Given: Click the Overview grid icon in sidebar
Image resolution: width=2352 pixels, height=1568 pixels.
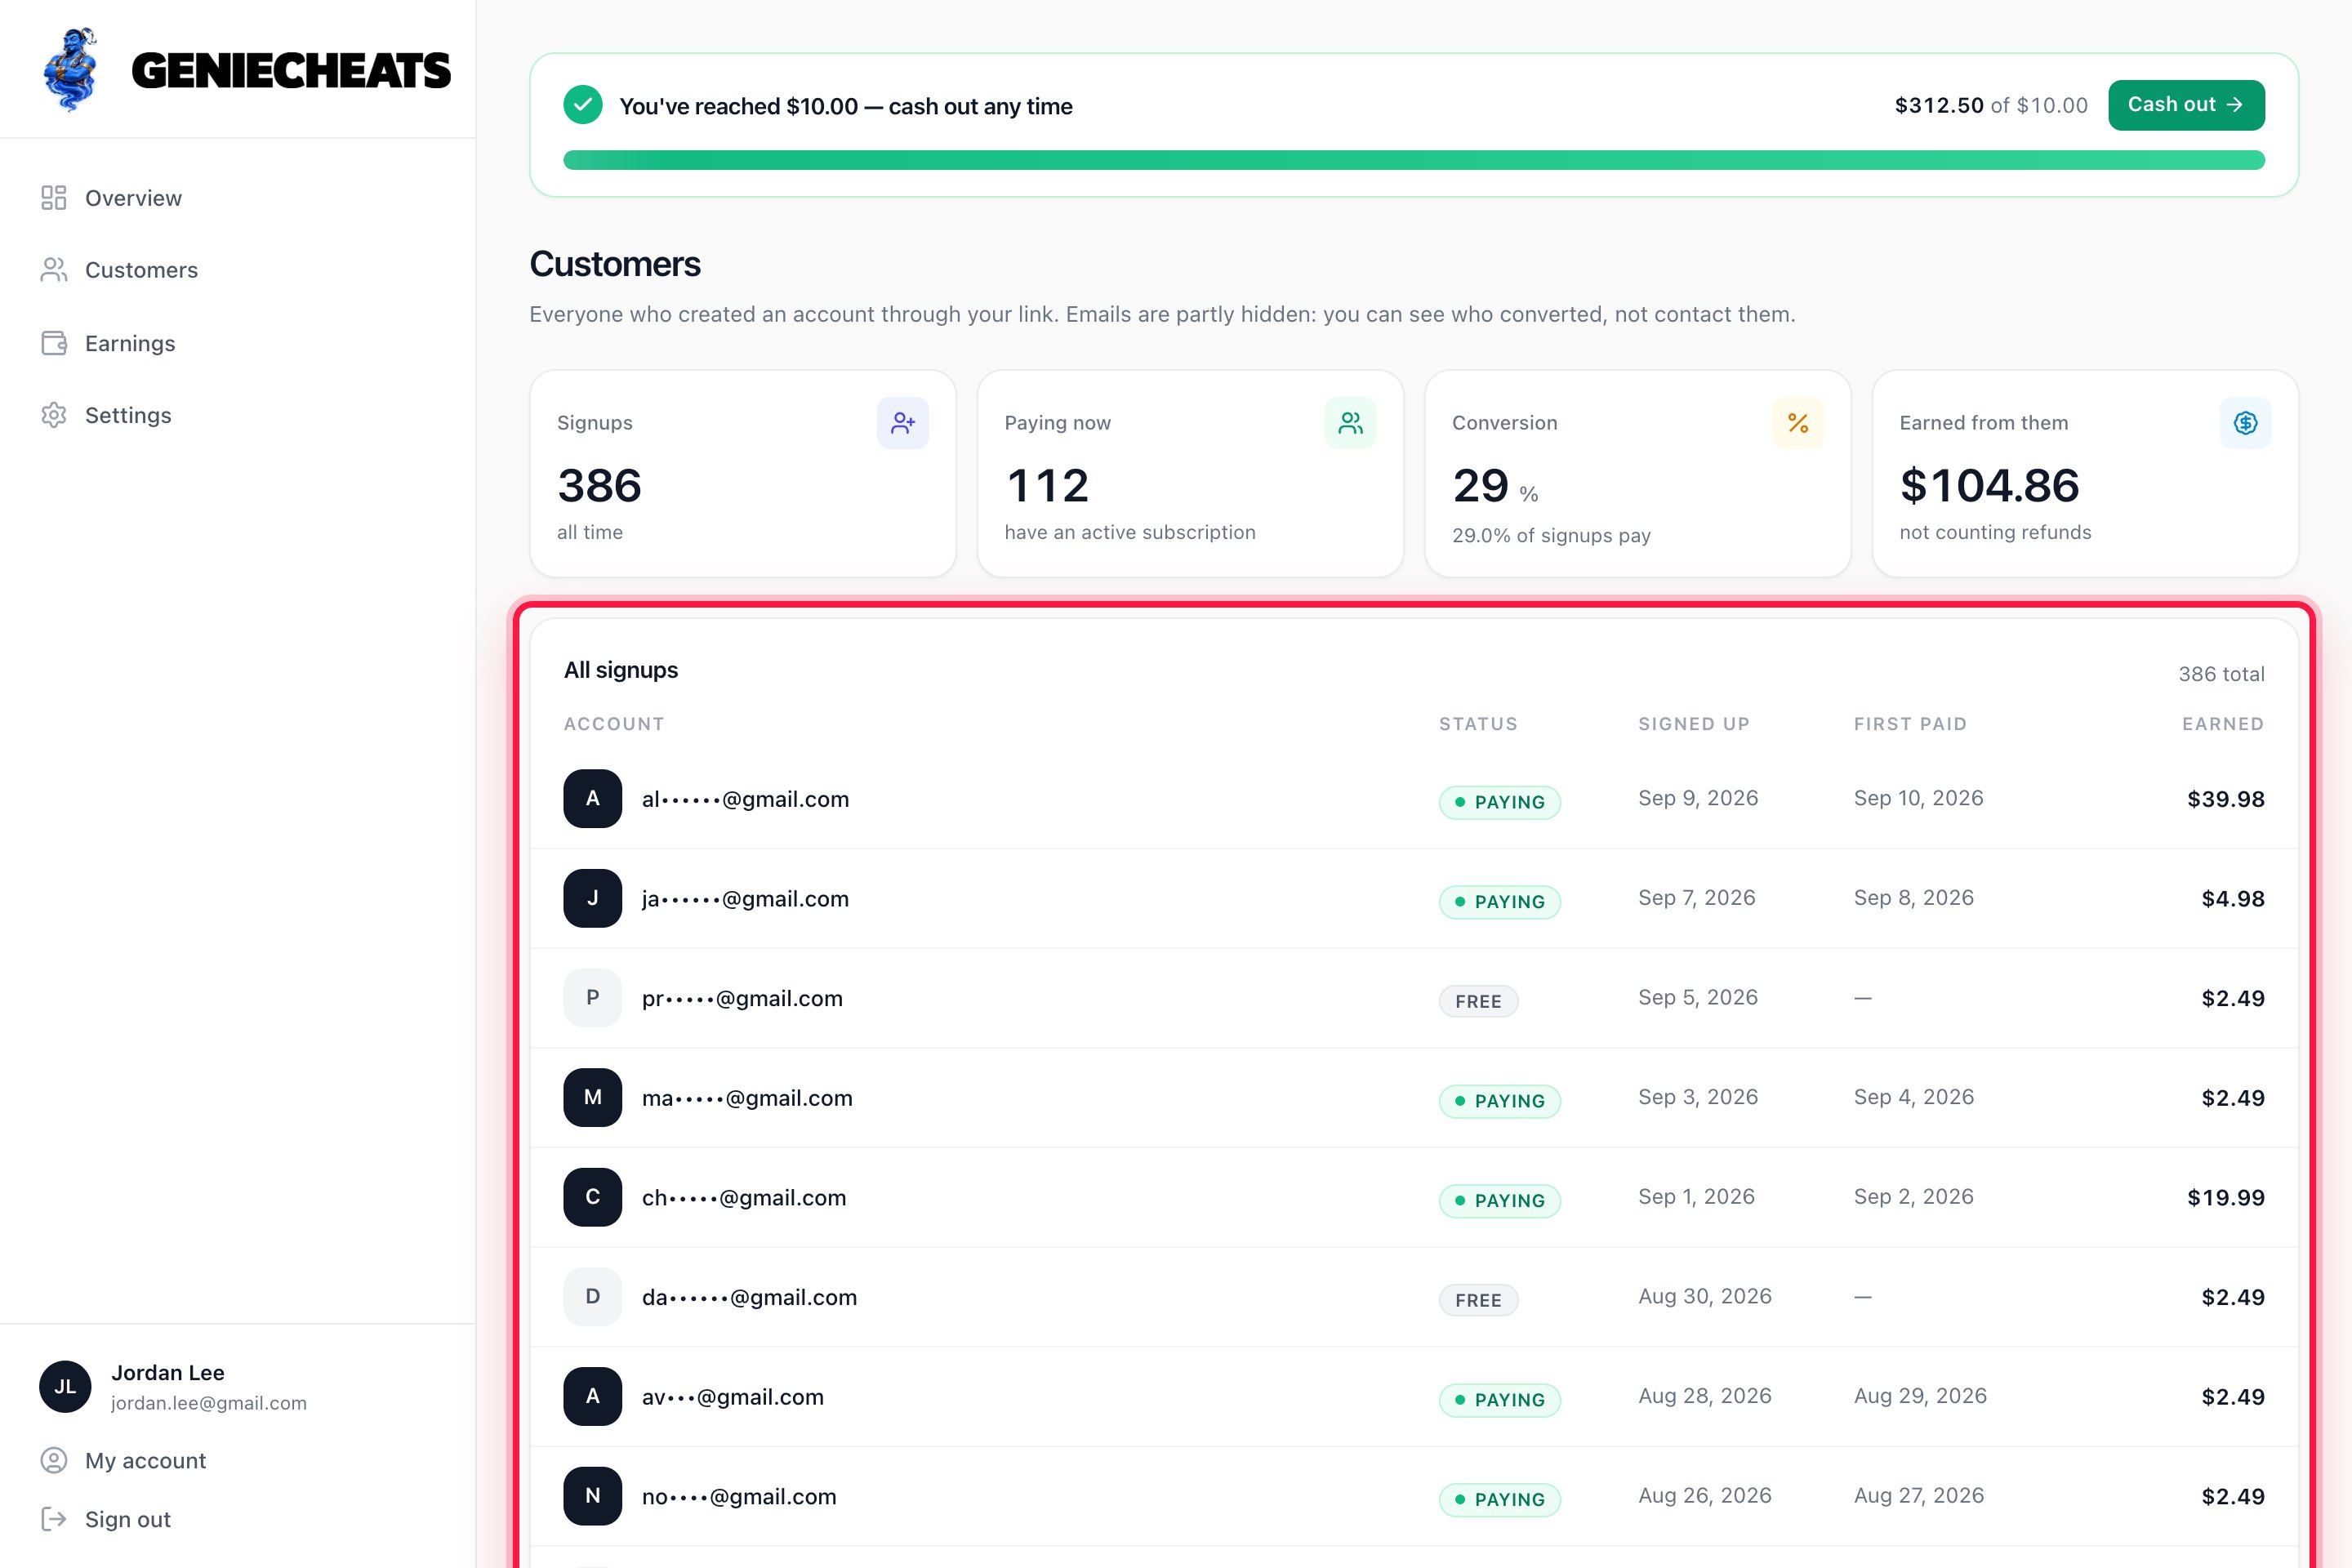Looking at the screenshot, I should (54, 198).
